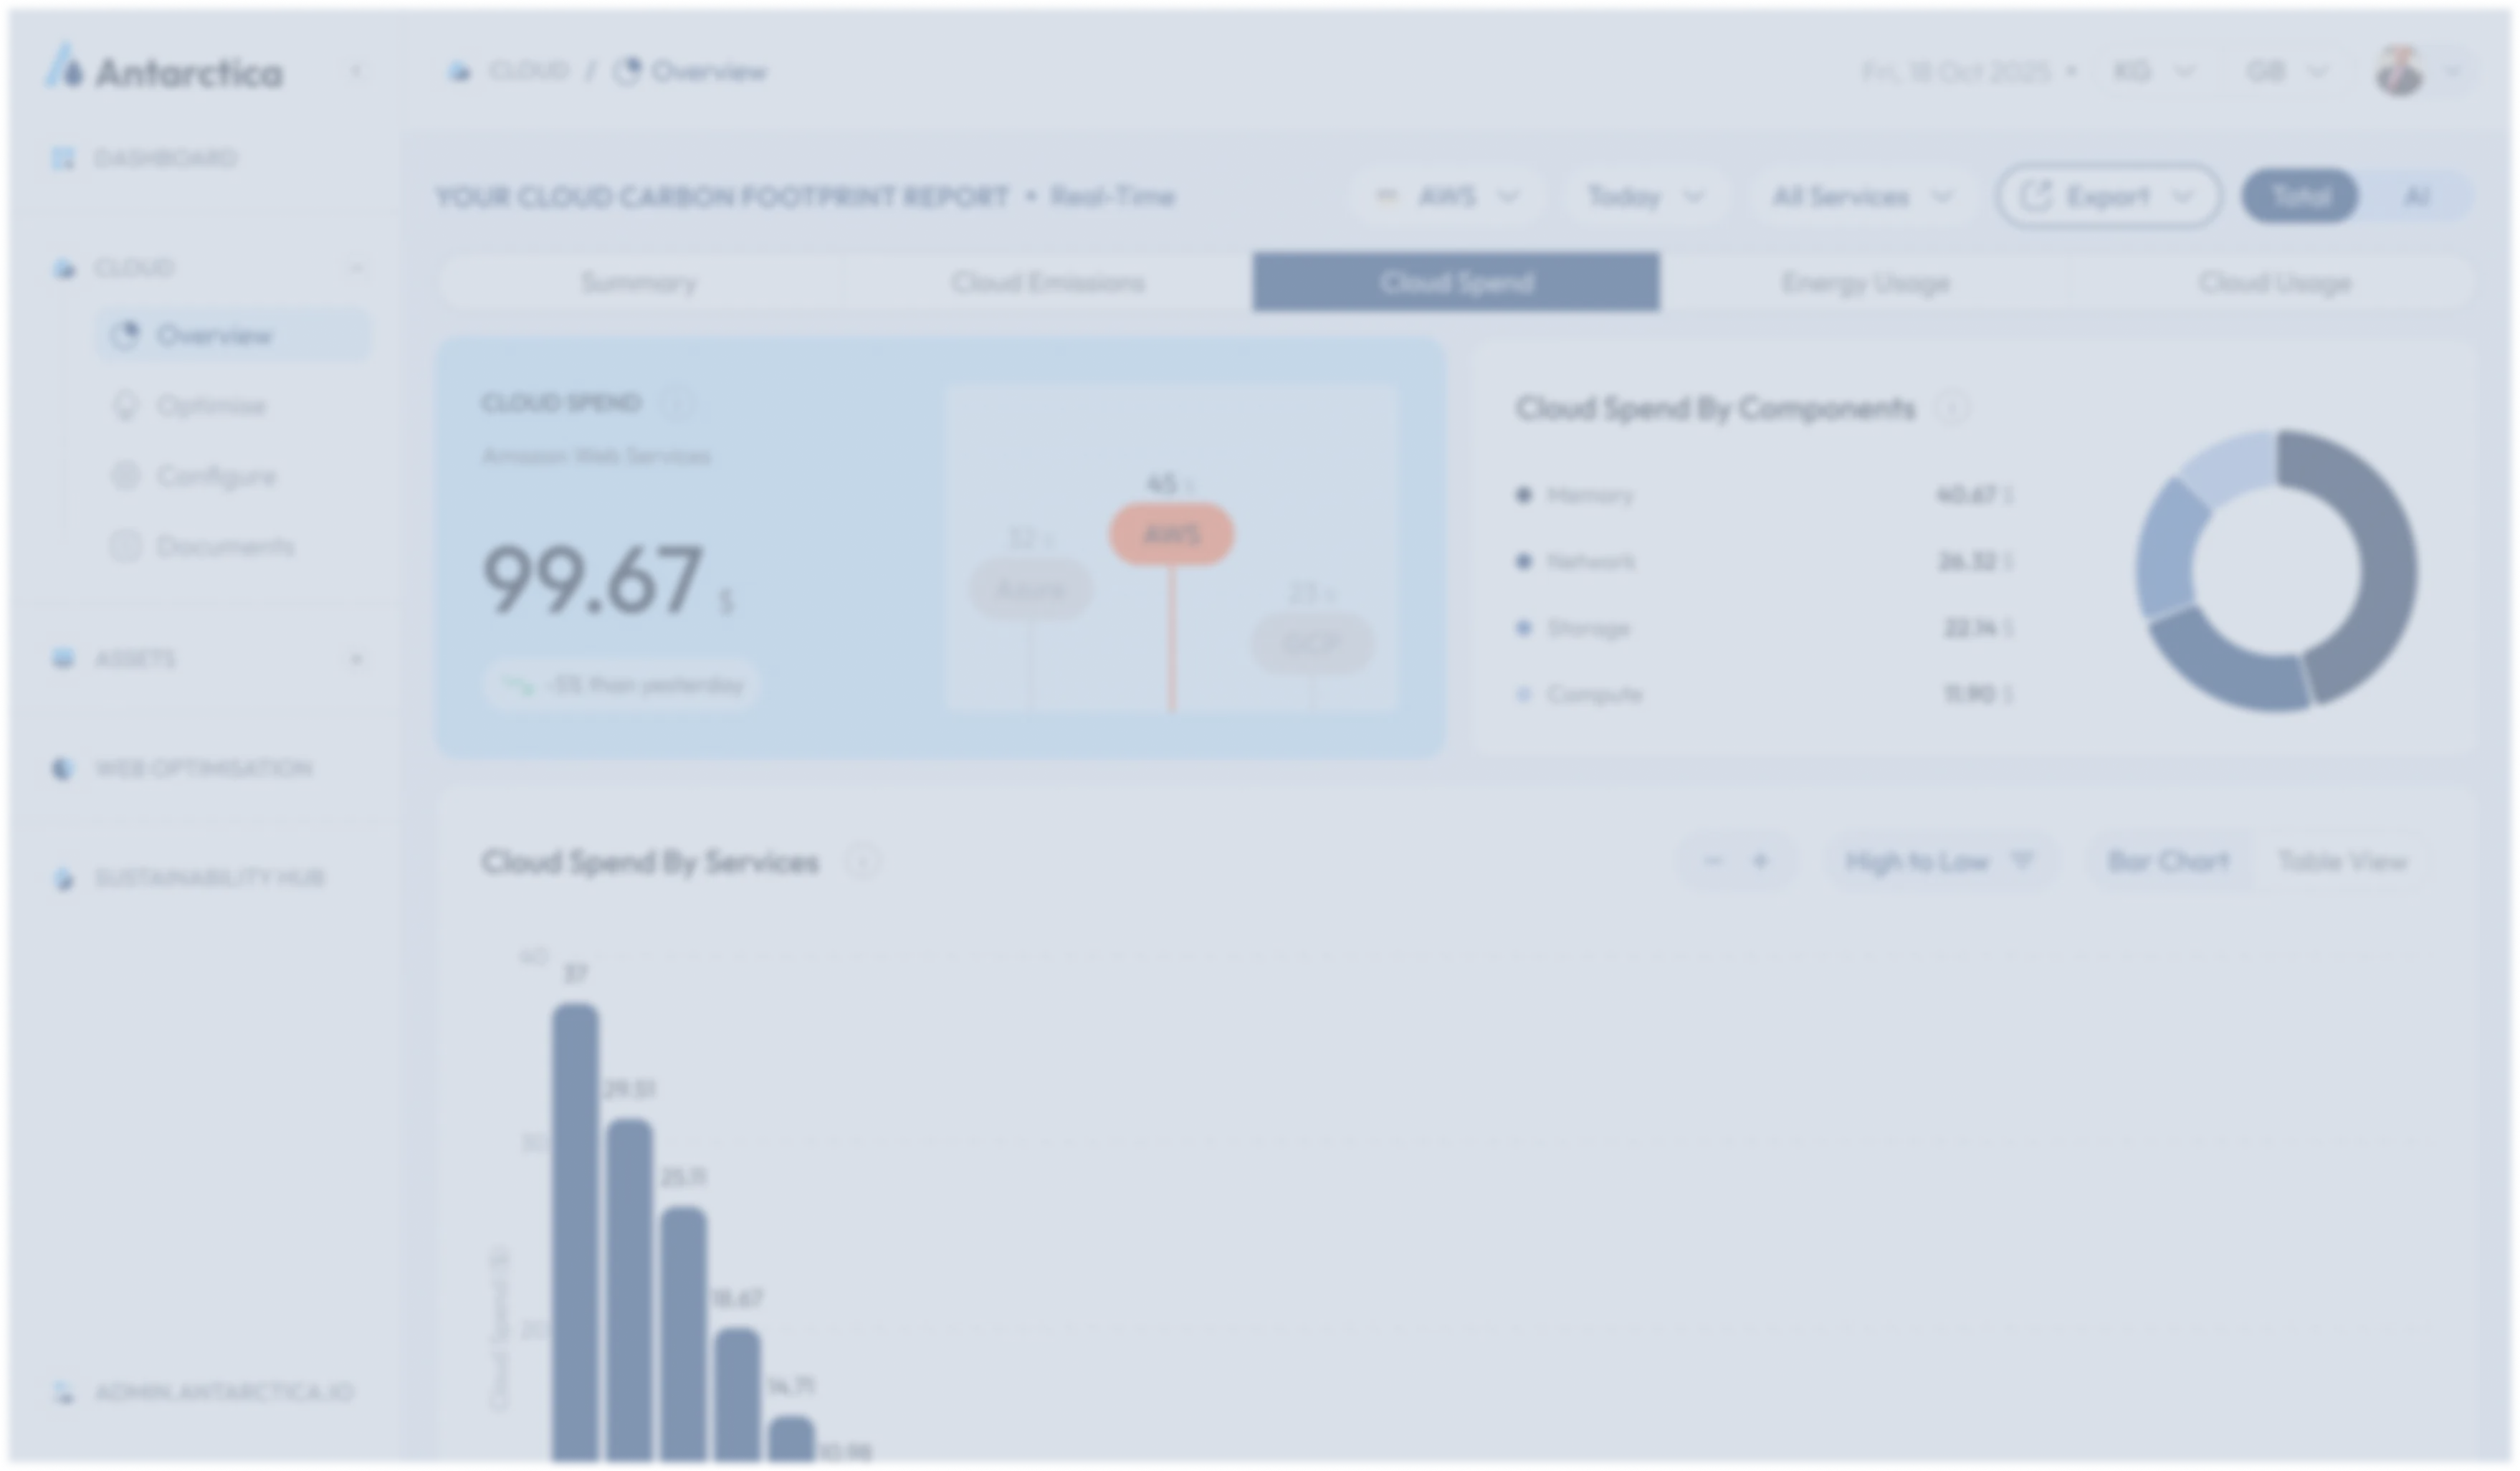This screenshot has width=2520, height=1471.
Task: Click the user avatar in the top bar
Action: [x=2399, y=71]
